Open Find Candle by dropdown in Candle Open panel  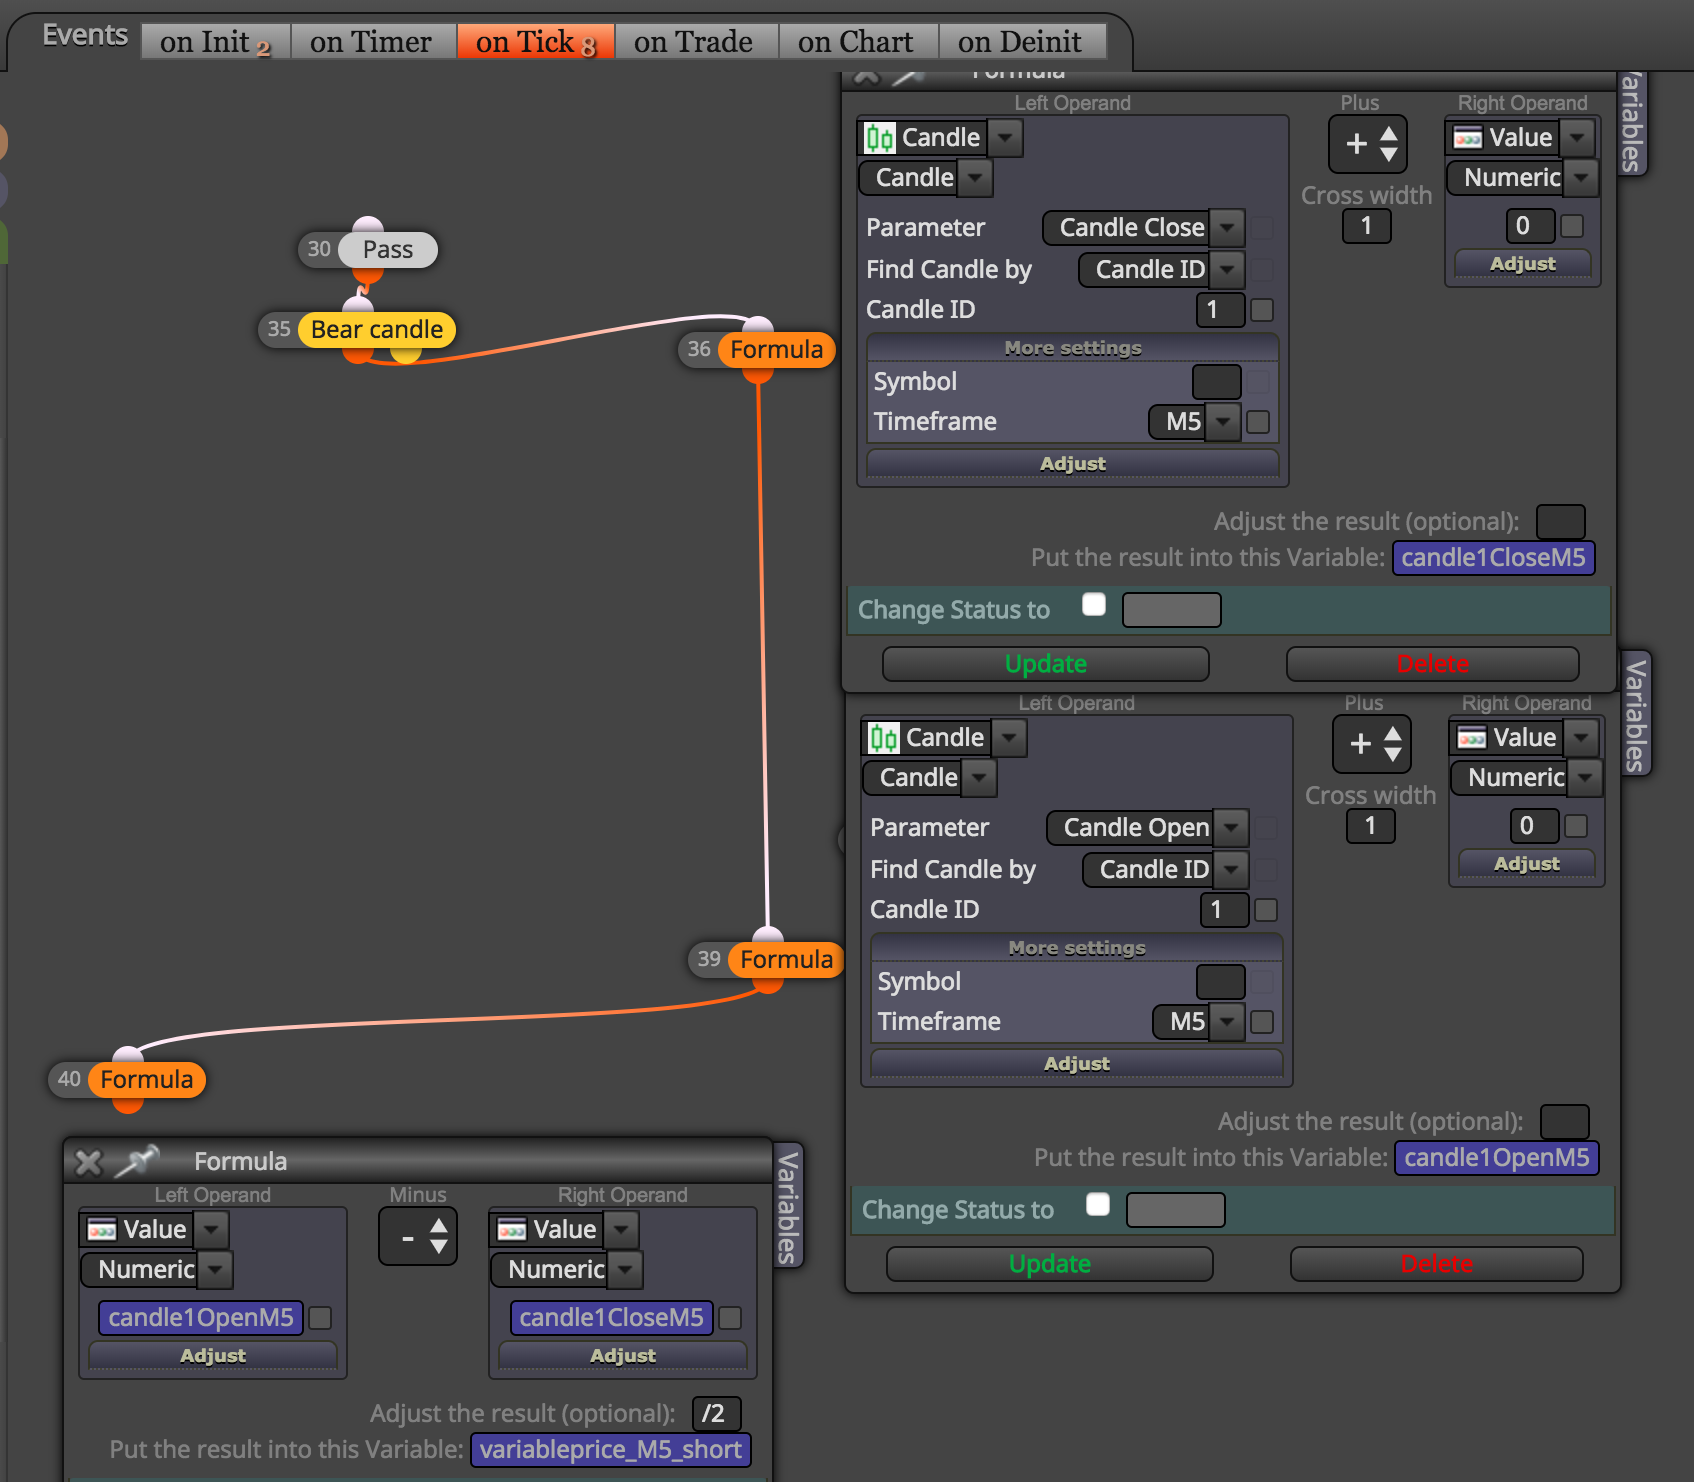coord(1166,870)
